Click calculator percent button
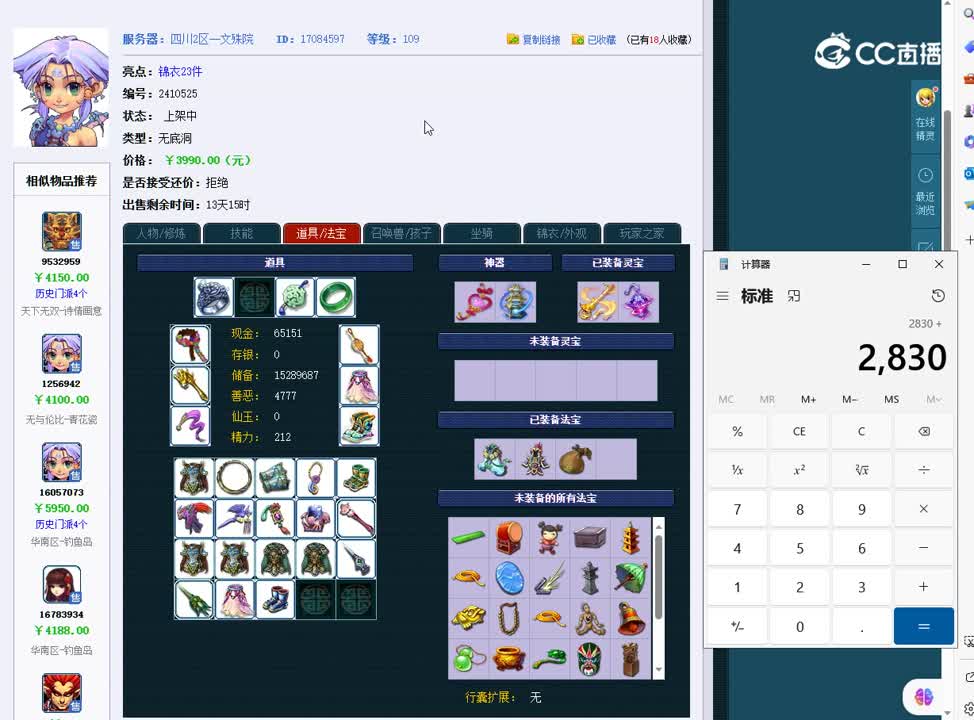974x720 pixels. coord(737,431)
